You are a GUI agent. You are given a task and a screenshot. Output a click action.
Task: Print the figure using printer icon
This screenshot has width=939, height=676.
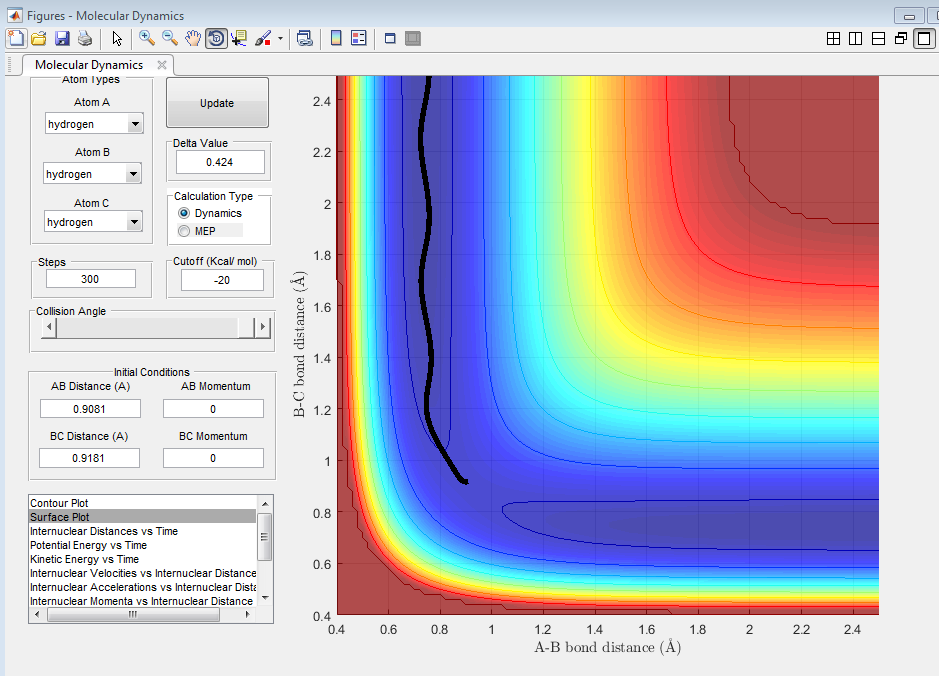pos(85,38)
